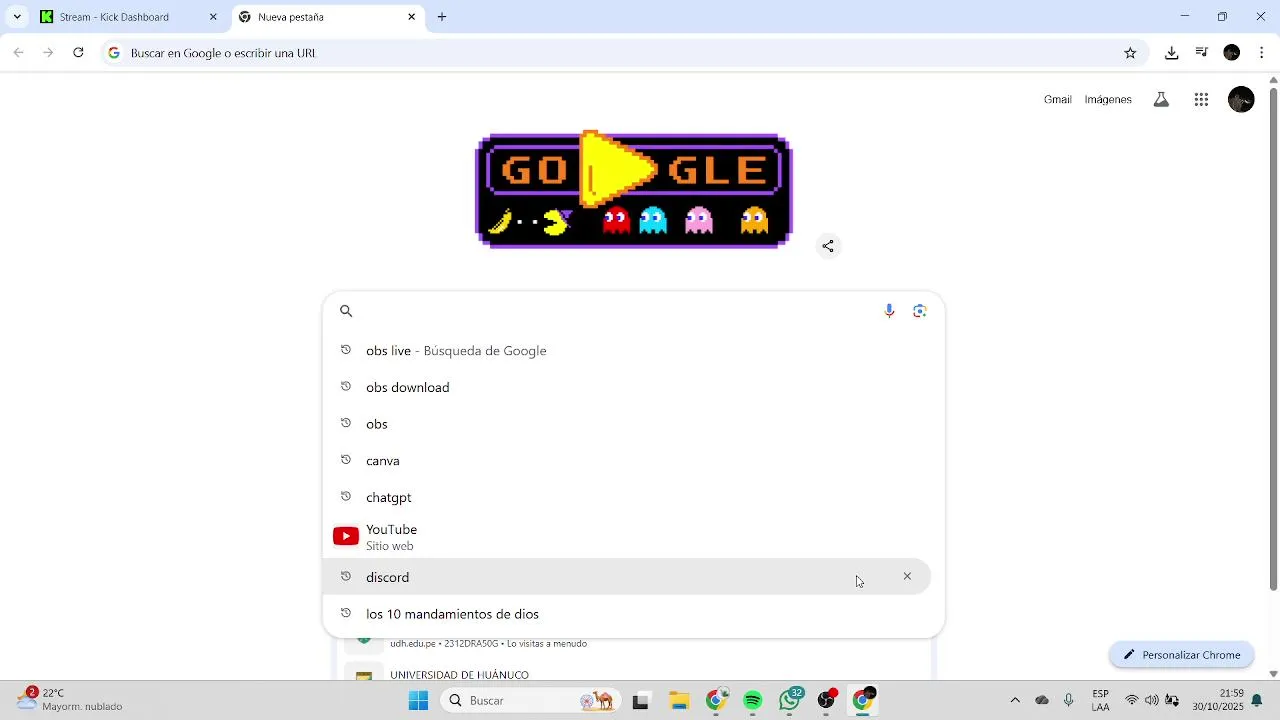
Task: Open the Wi-Fi network tray icon
Action: pos(1132,701)
